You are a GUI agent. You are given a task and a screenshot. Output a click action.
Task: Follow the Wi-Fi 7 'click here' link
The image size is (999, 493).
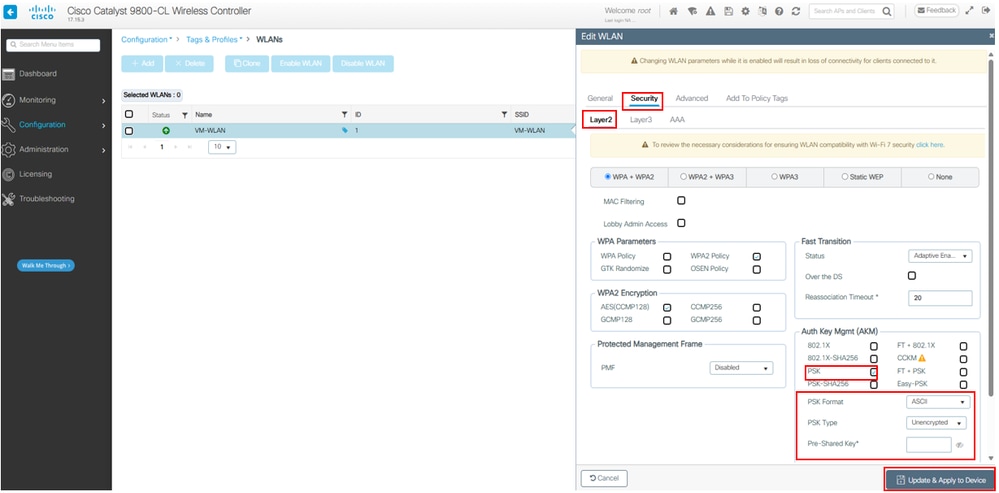tap(930, 145)
